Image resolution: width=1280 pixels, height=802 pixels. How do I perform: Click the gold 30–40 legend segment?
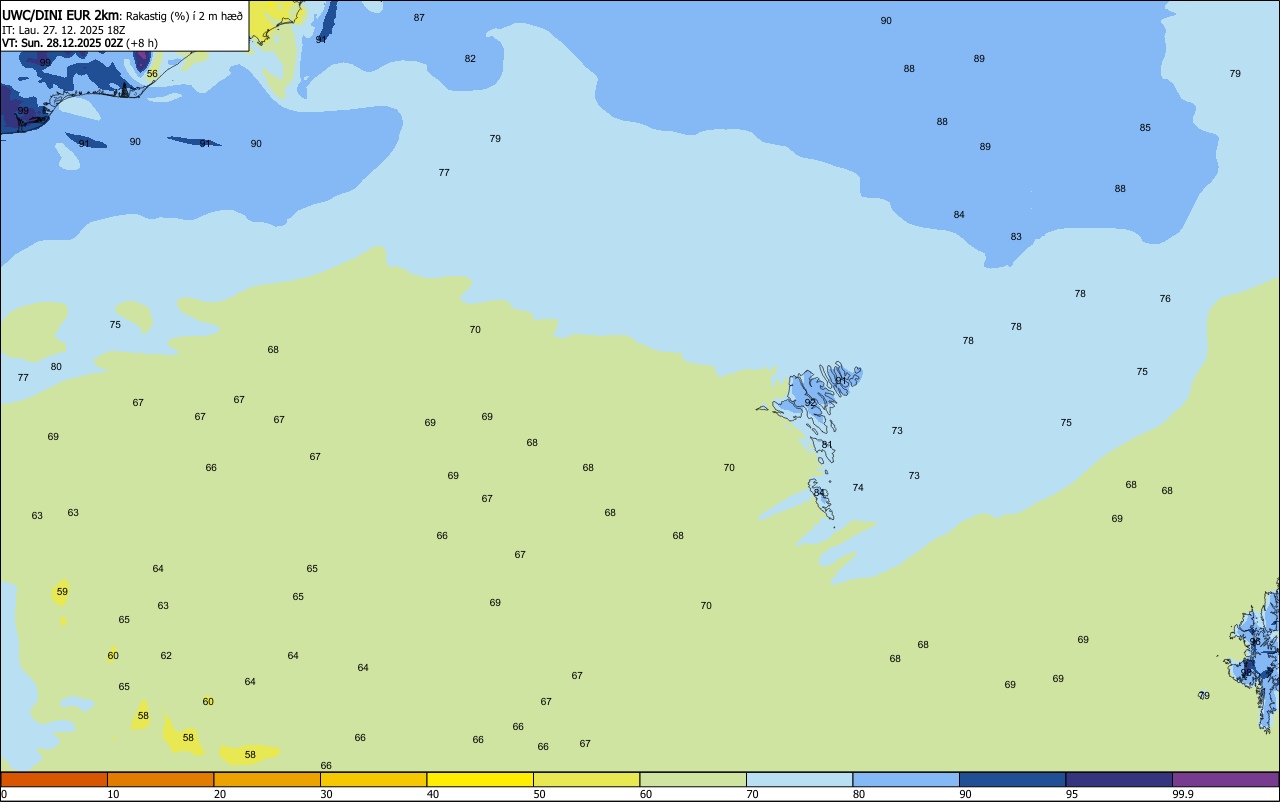(x=373, y=779)
